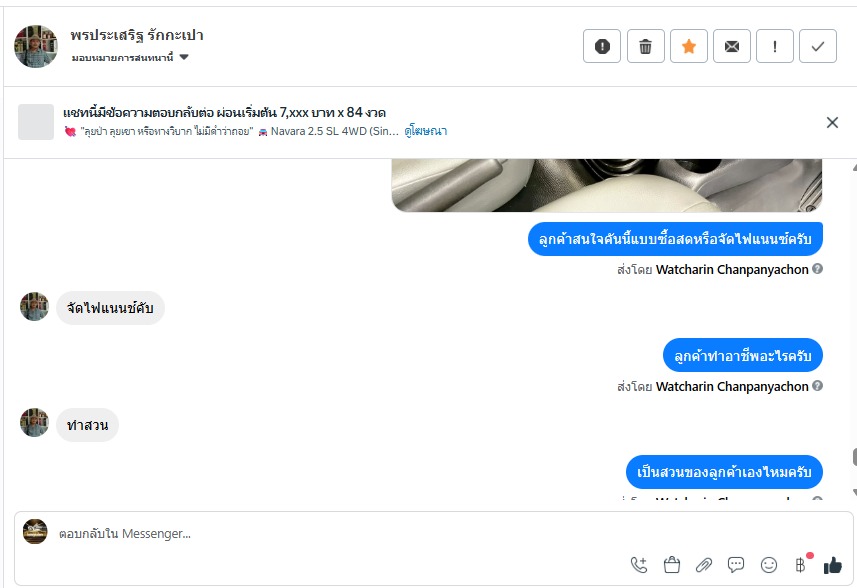857x588 pixels.
Task: Click the phone call request icon
Action: pyautogui.click(x=639, y=565)
